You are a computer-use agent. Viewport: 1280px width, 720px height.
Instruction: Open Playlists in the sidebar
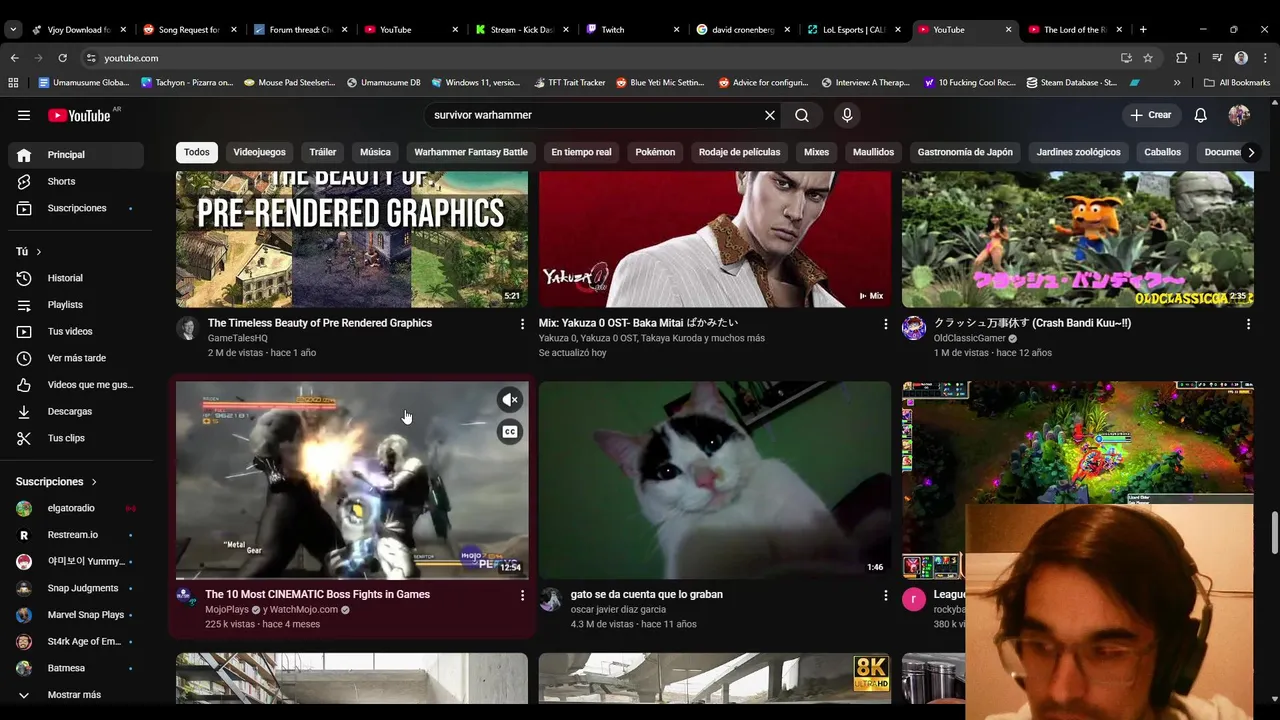[x=76, y=305]
